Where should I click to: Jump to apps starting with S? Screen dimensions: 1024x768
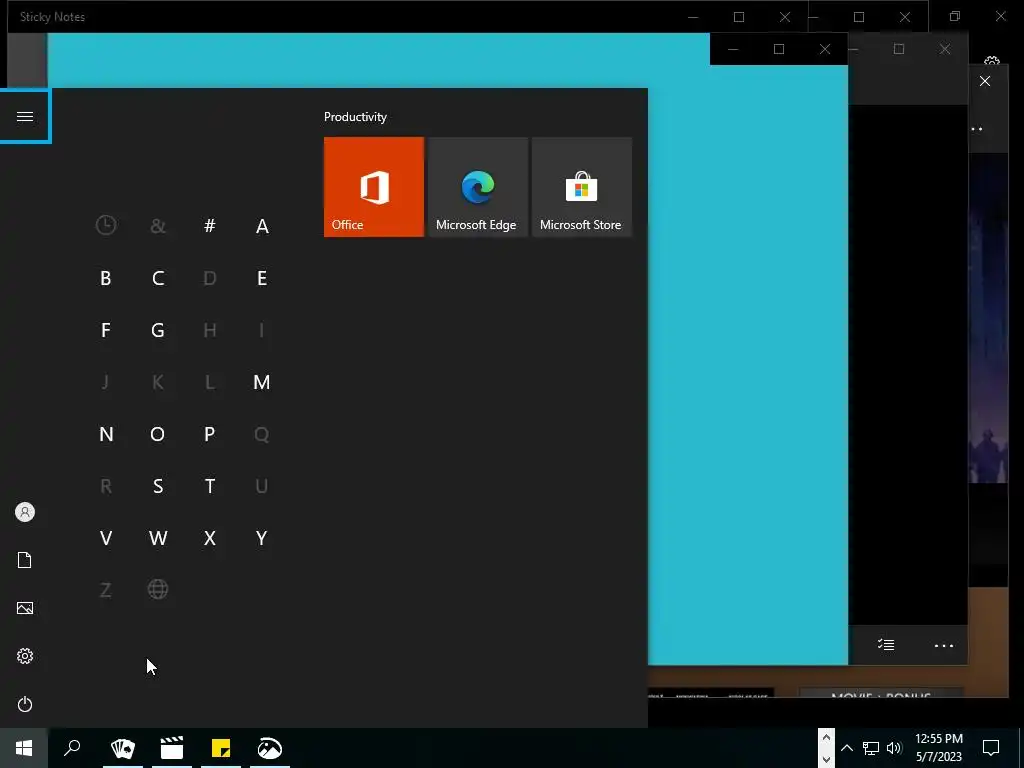pyautogui.click(x=158, y=486)
